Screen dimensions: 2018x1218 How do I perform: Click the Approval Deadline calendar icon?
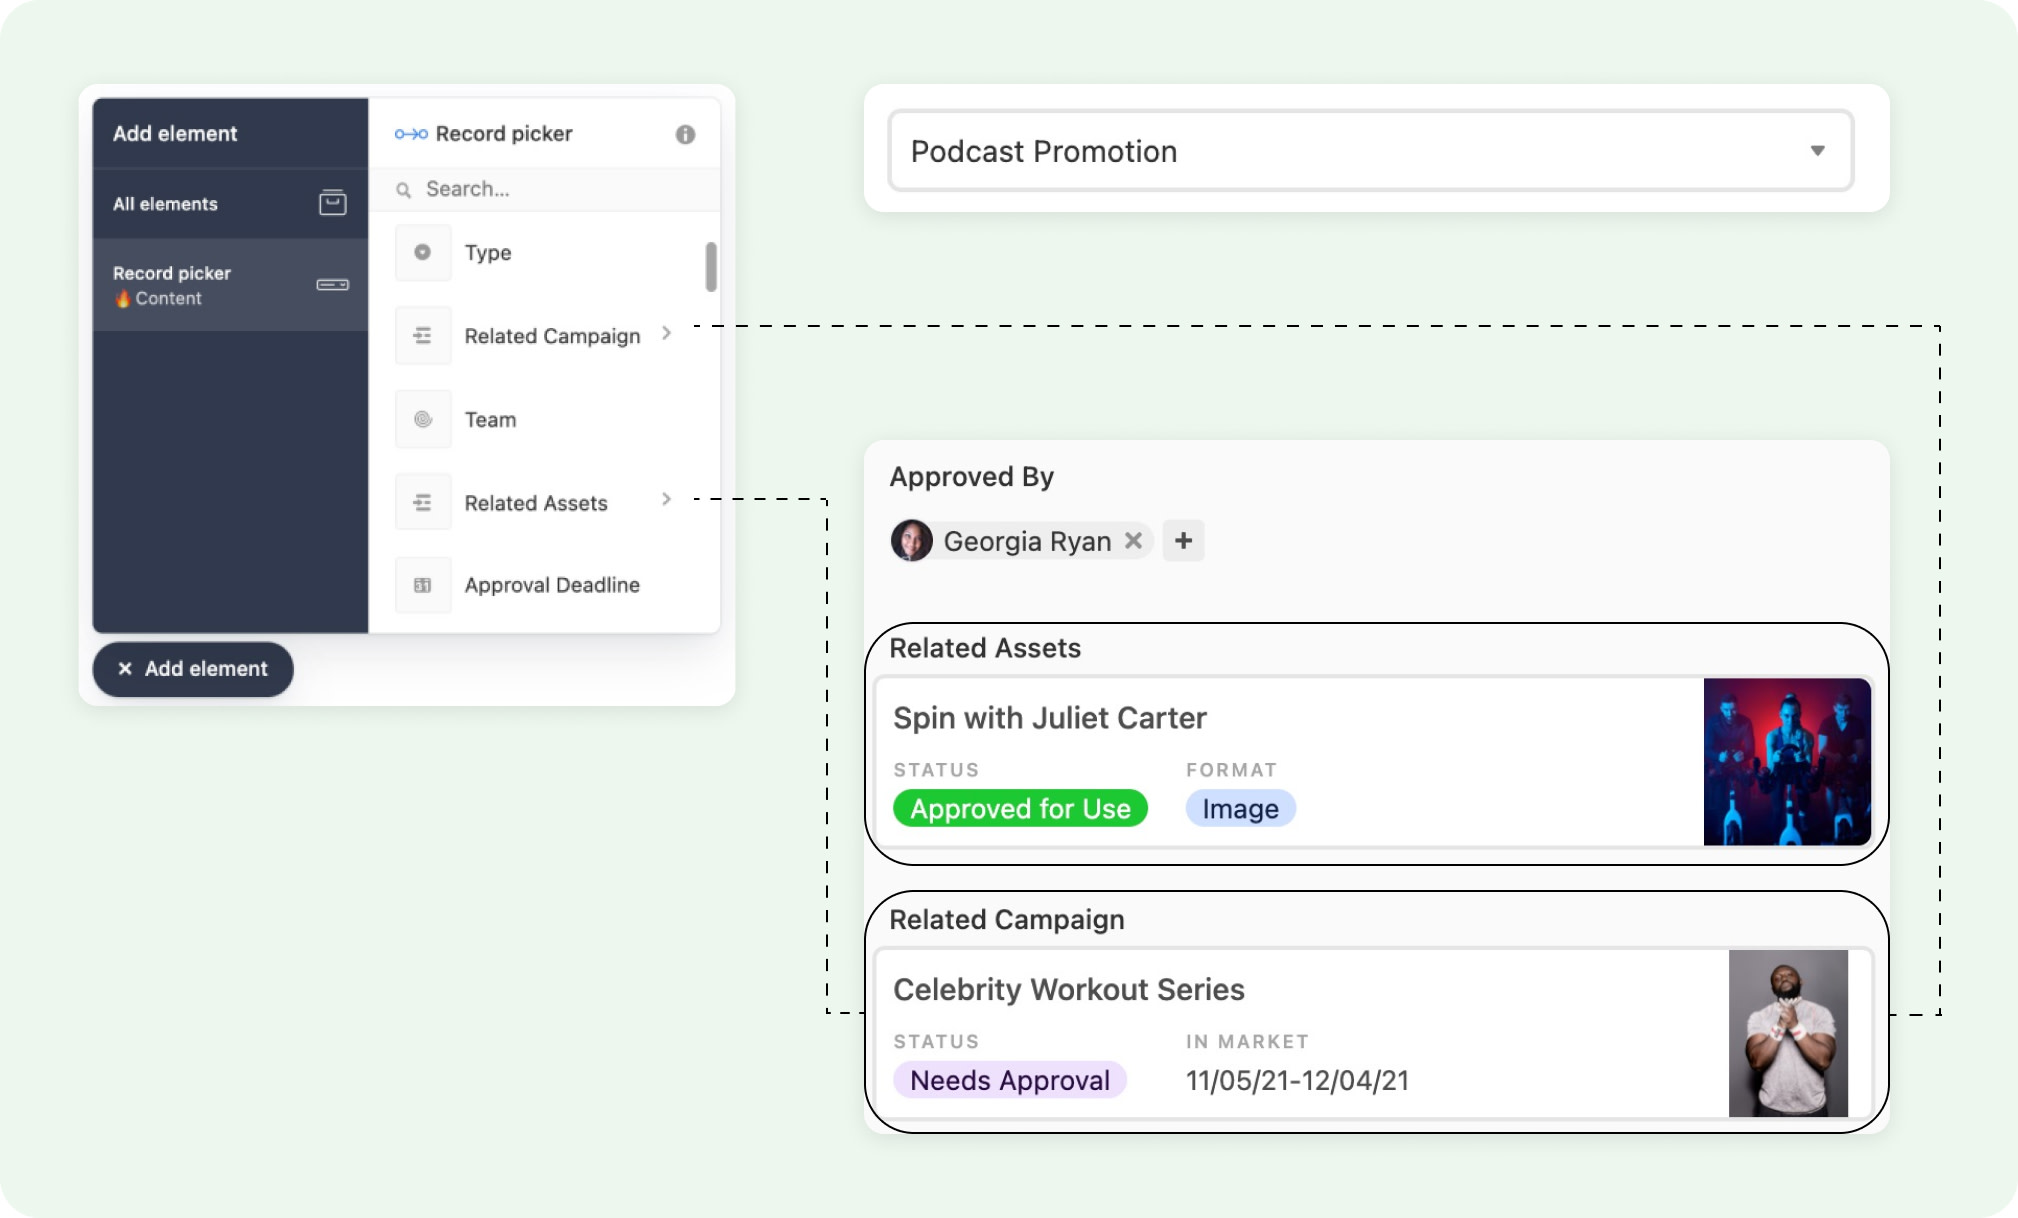[422, 585]
